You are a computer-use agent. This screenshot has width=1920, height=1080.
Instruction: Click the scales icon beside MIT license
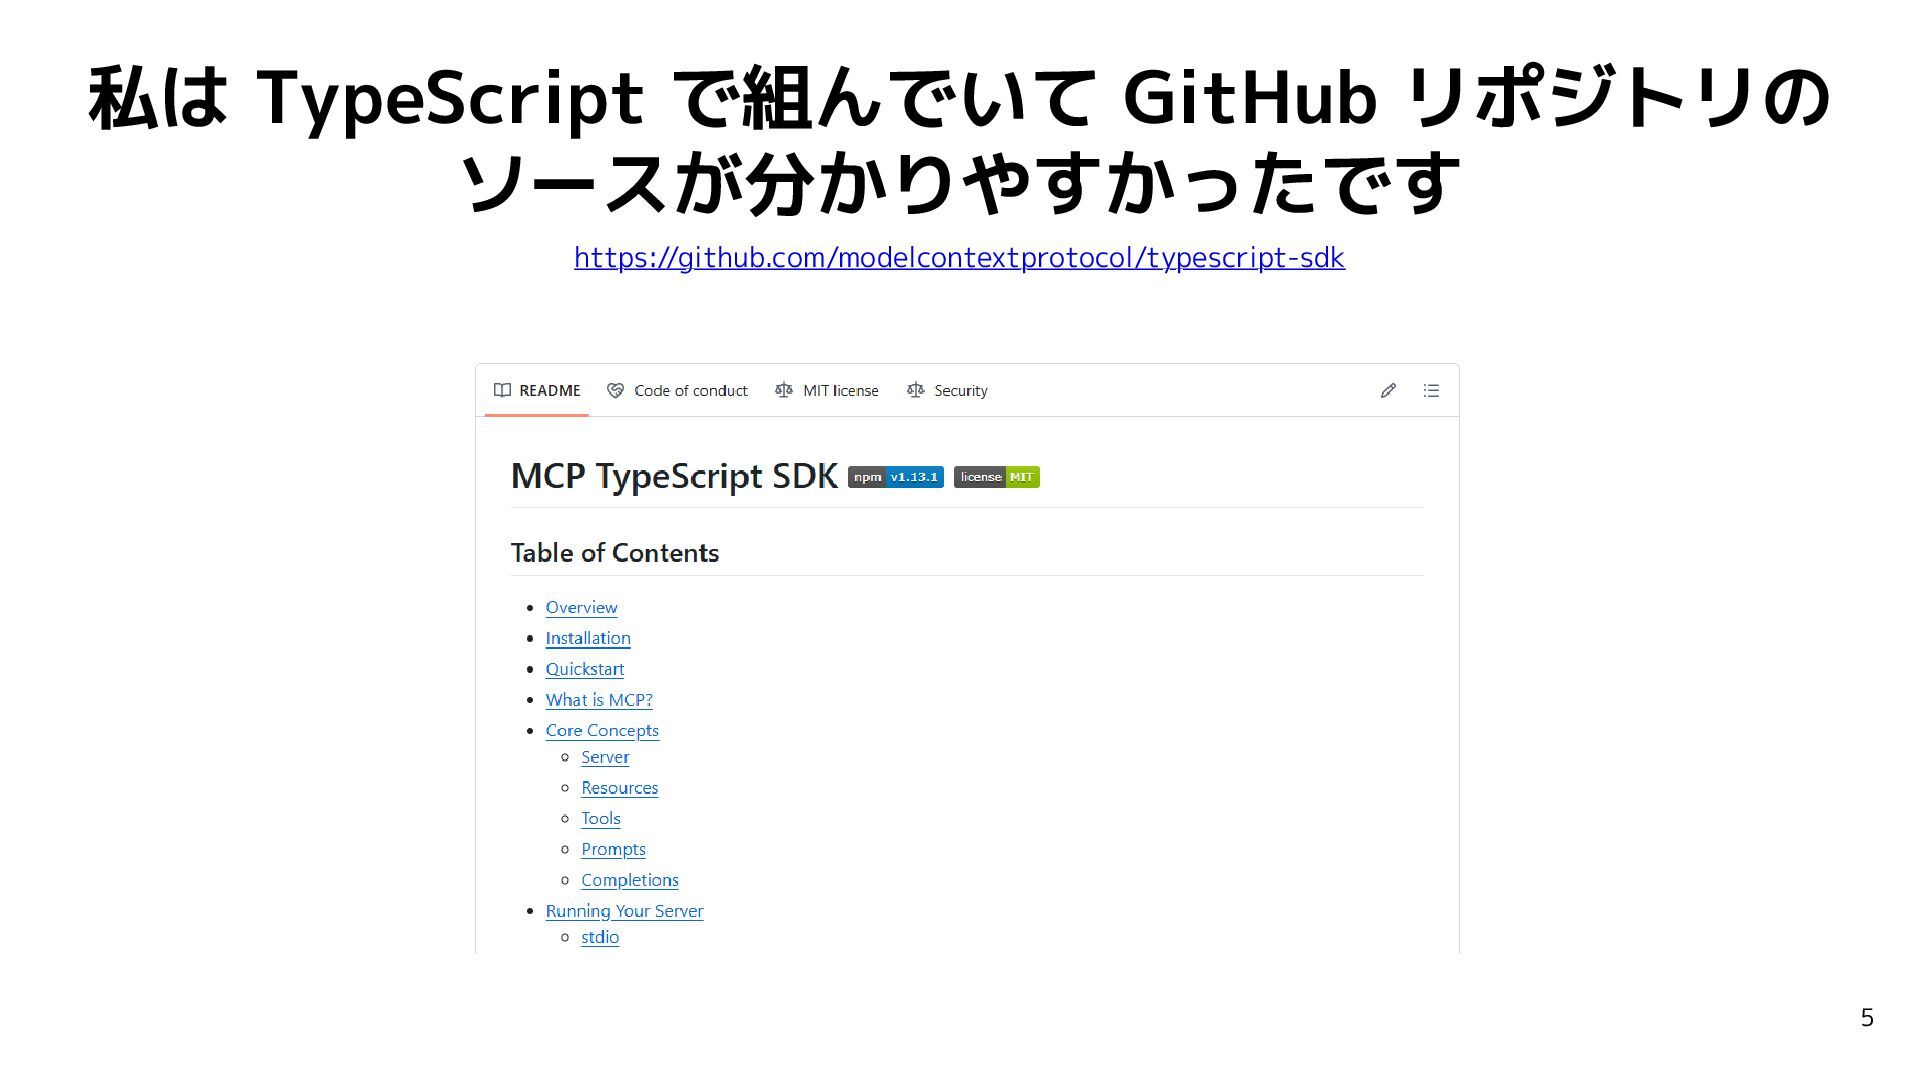coord(784,390)
